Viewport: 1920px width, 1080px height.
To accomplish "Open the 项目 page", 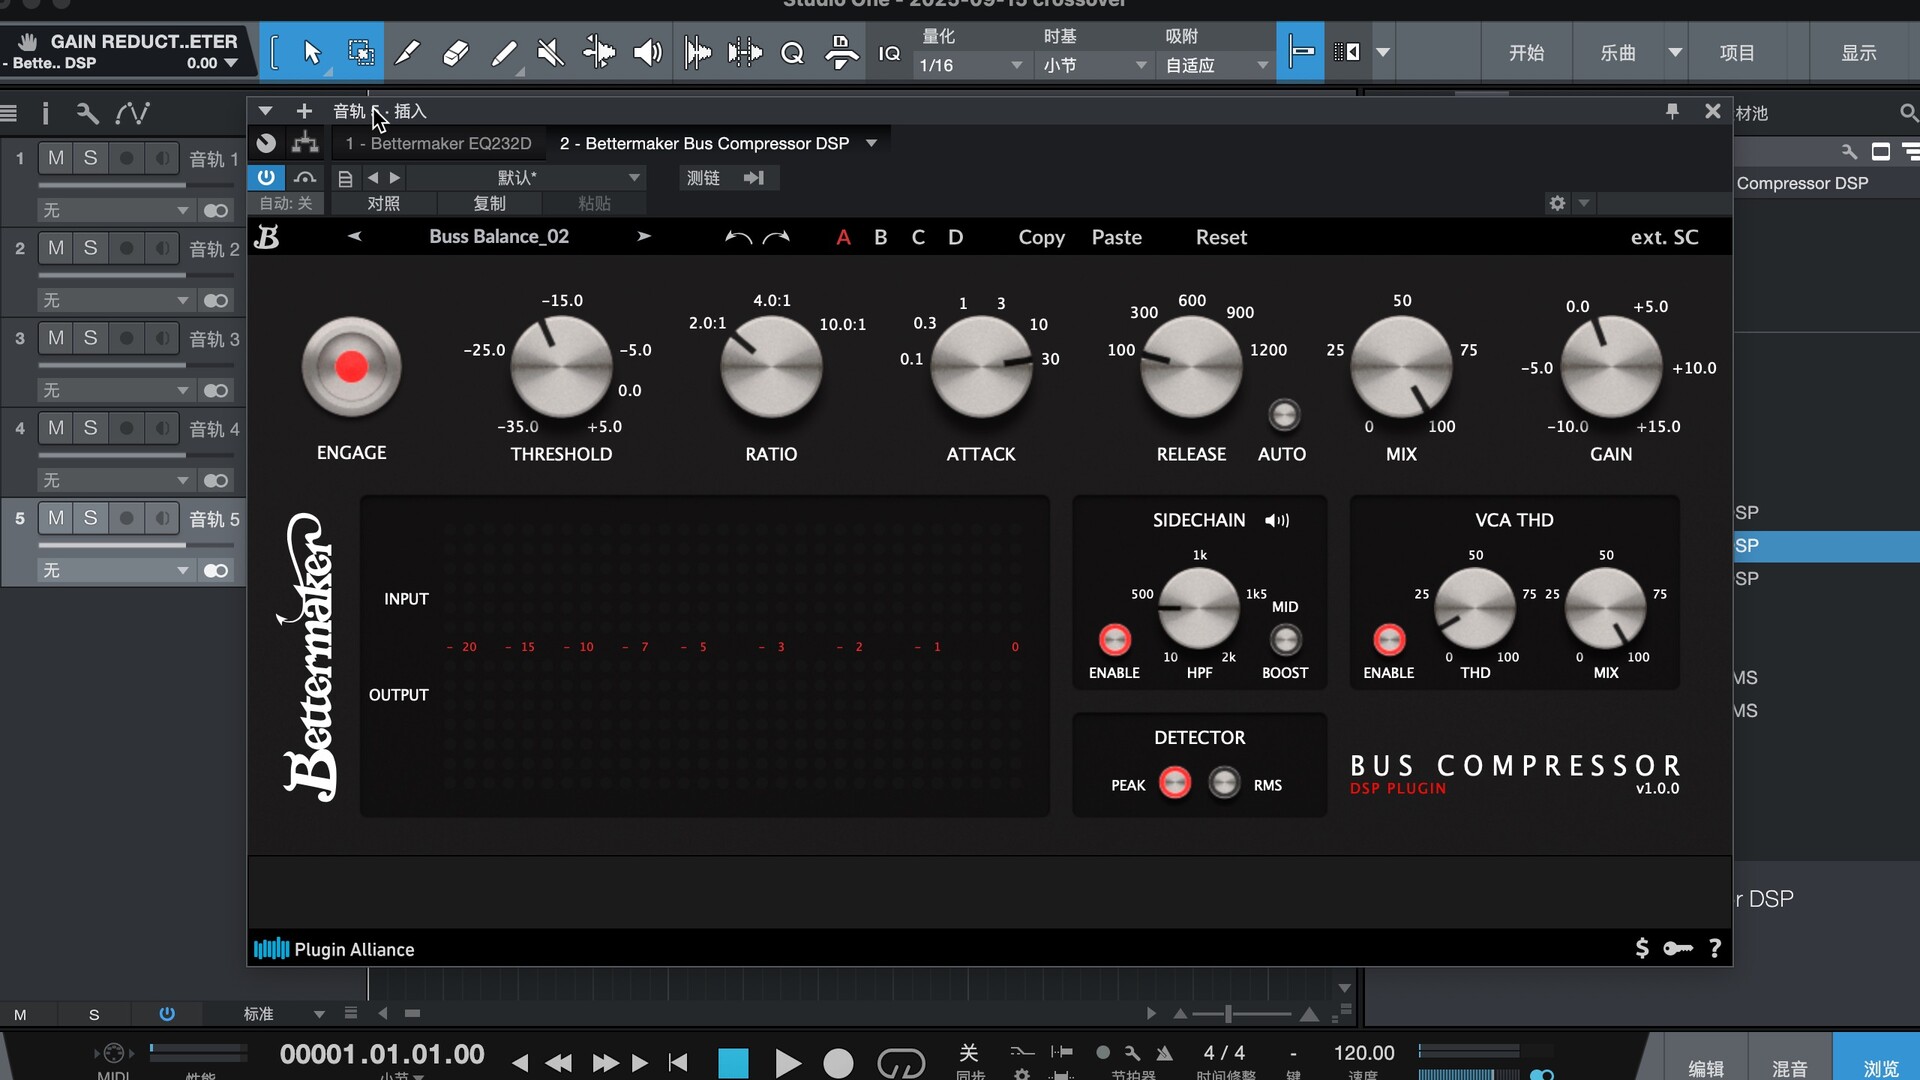I will coord(1737,53).
